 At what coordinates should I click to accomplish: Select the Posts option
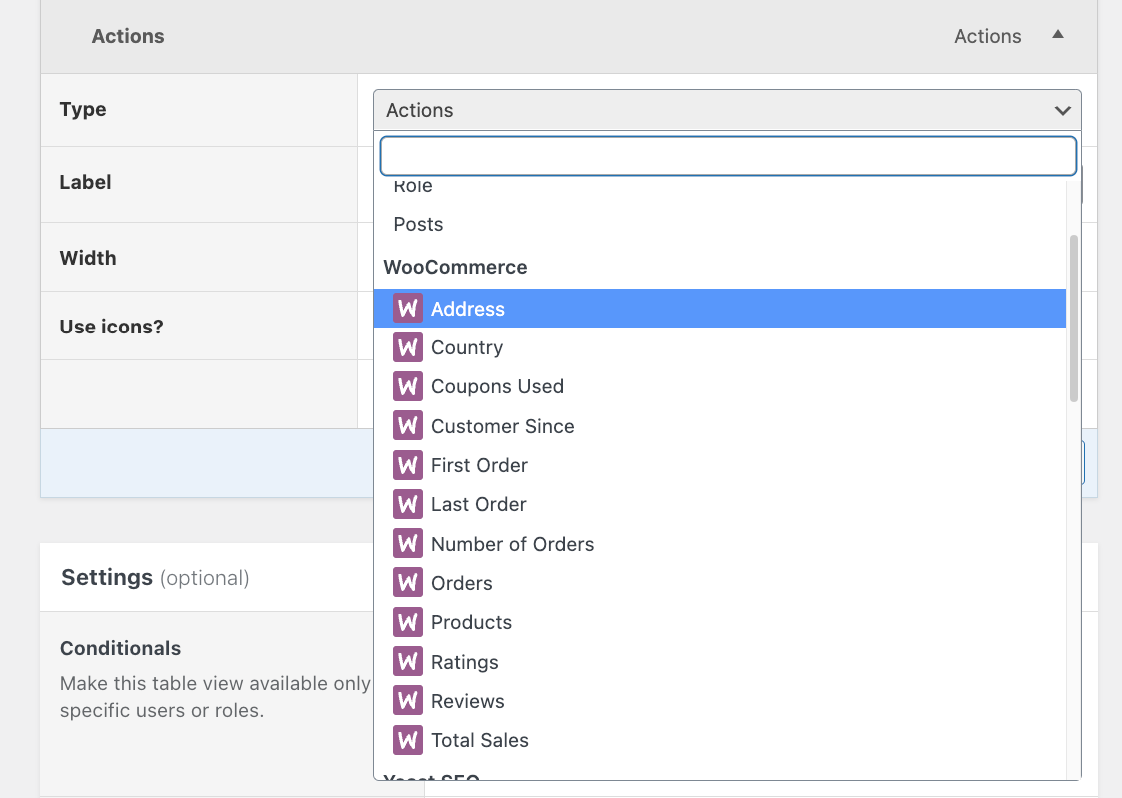(x=418, y=224)
